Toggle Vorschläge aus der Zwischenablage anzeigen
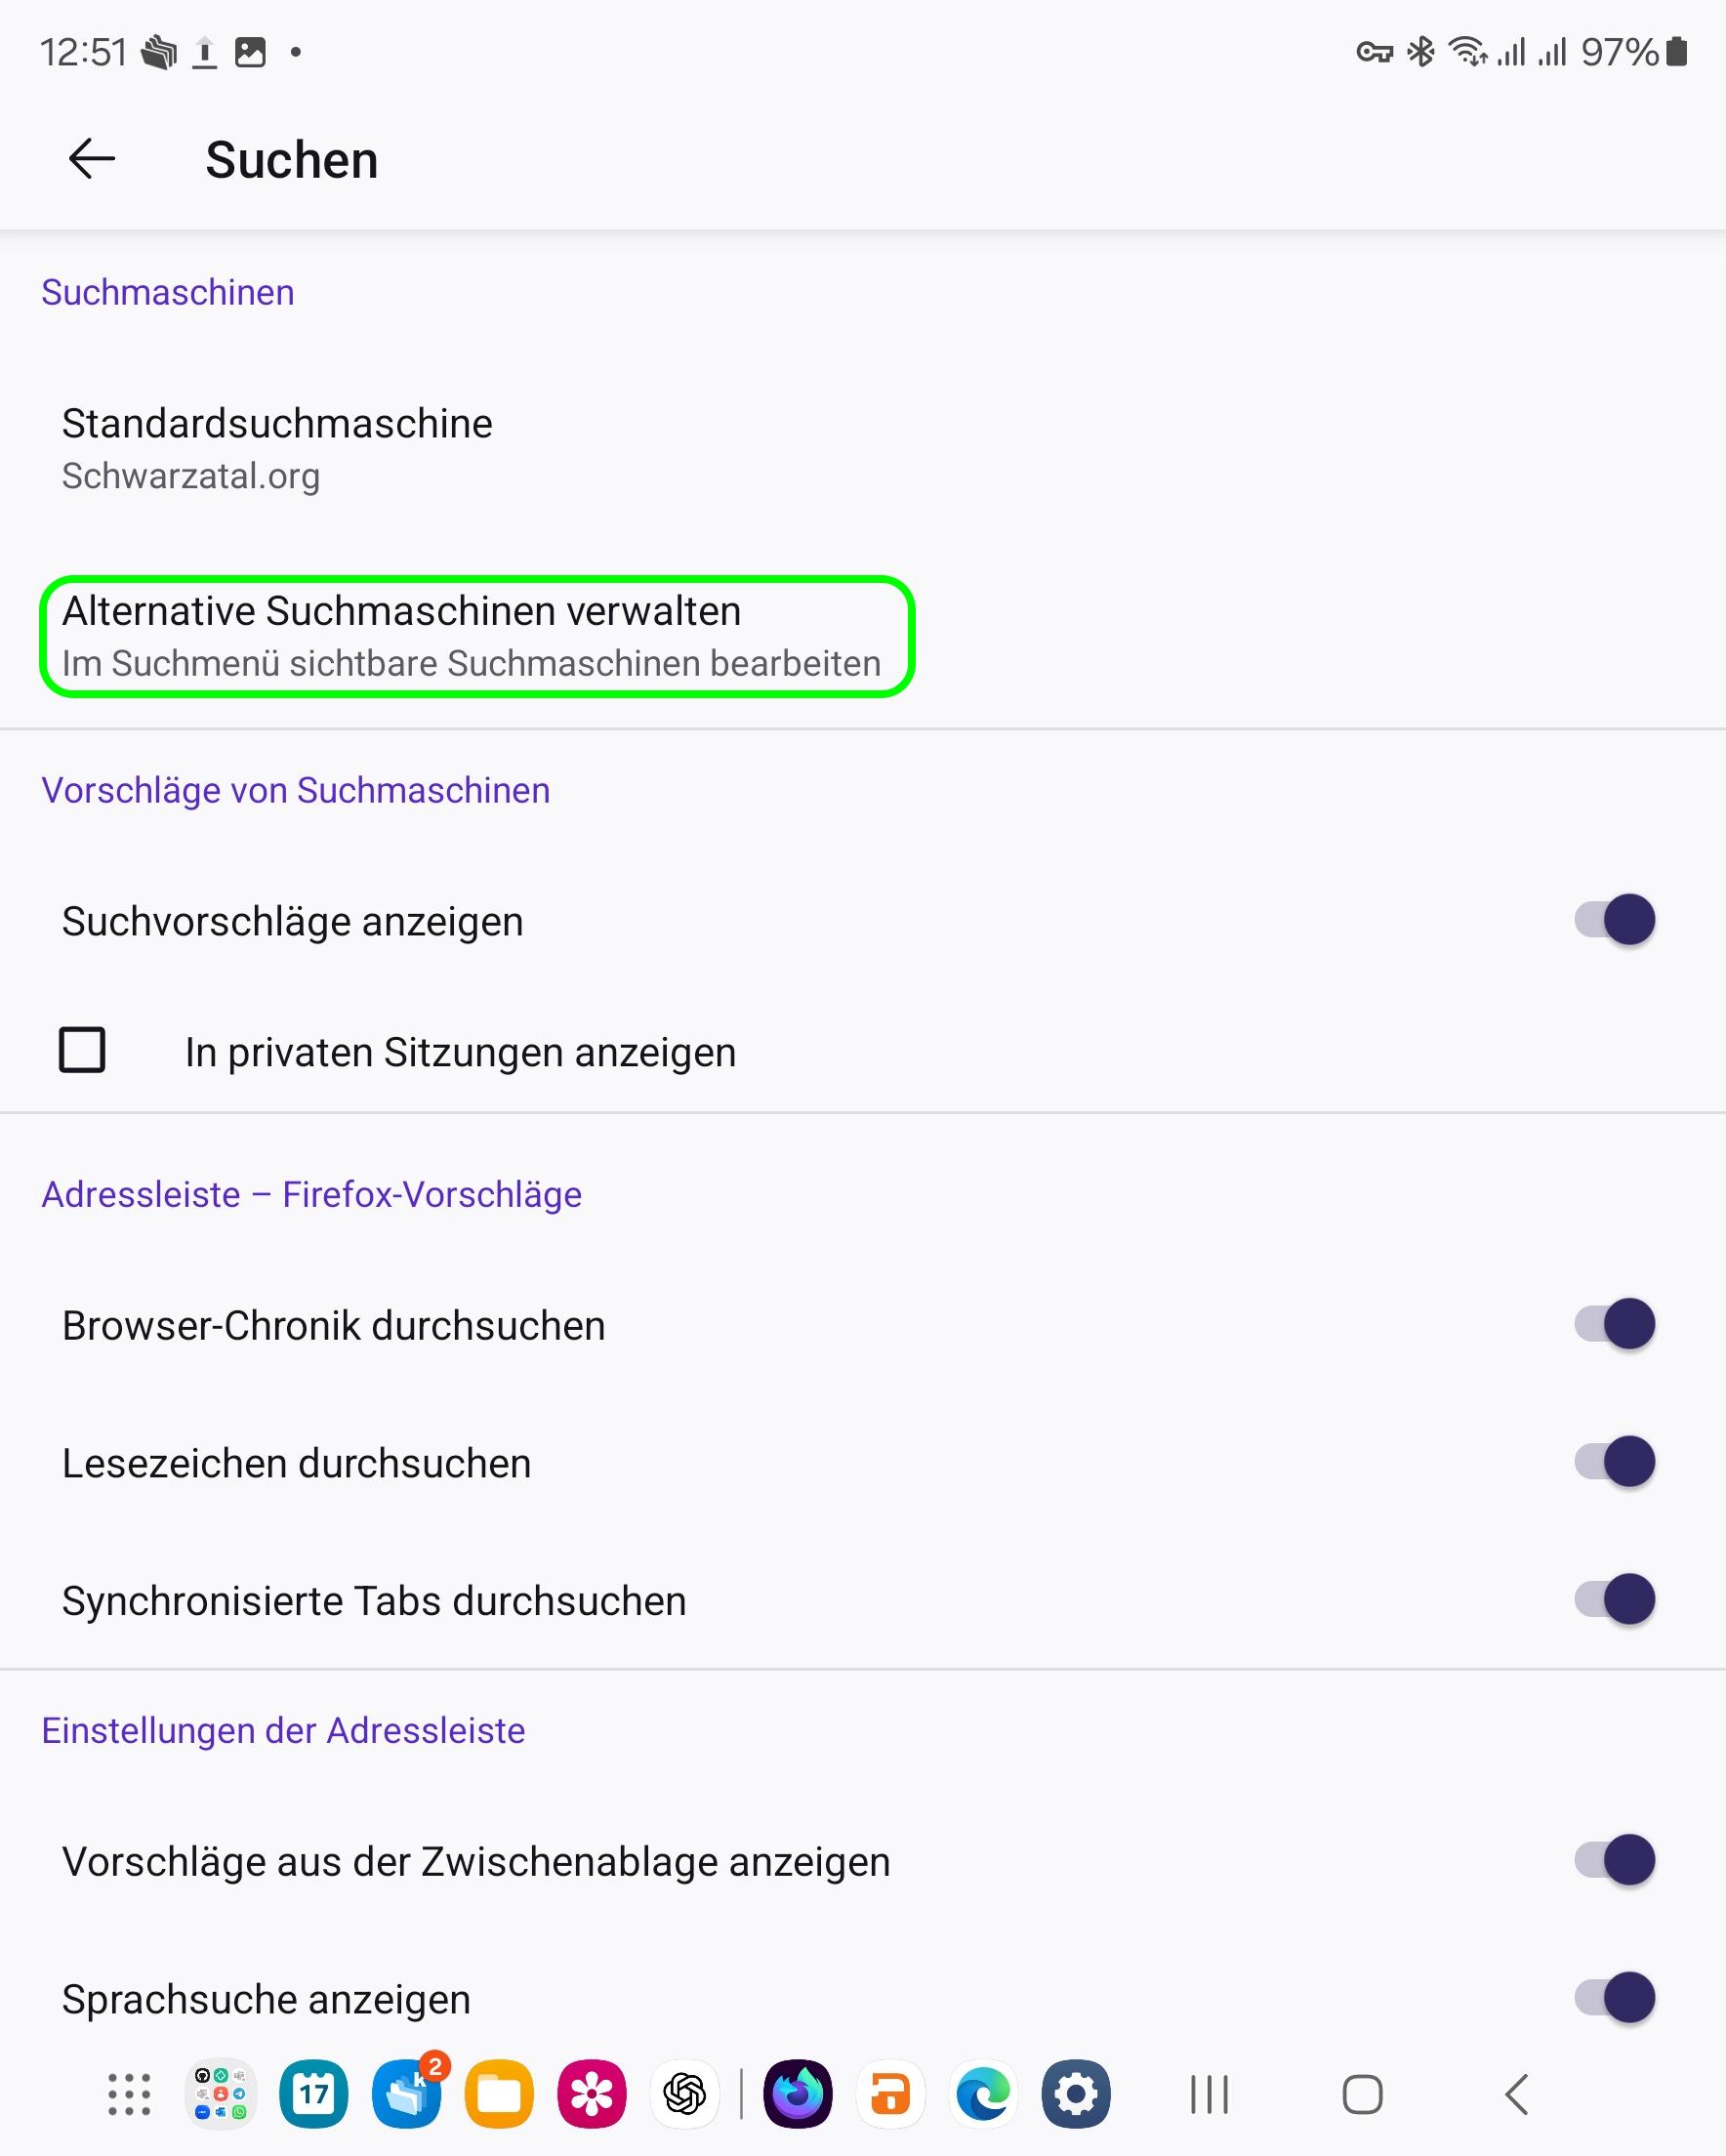Image resolution: width=1726 pixels, height=2156 pixels. (1614, 1861)
